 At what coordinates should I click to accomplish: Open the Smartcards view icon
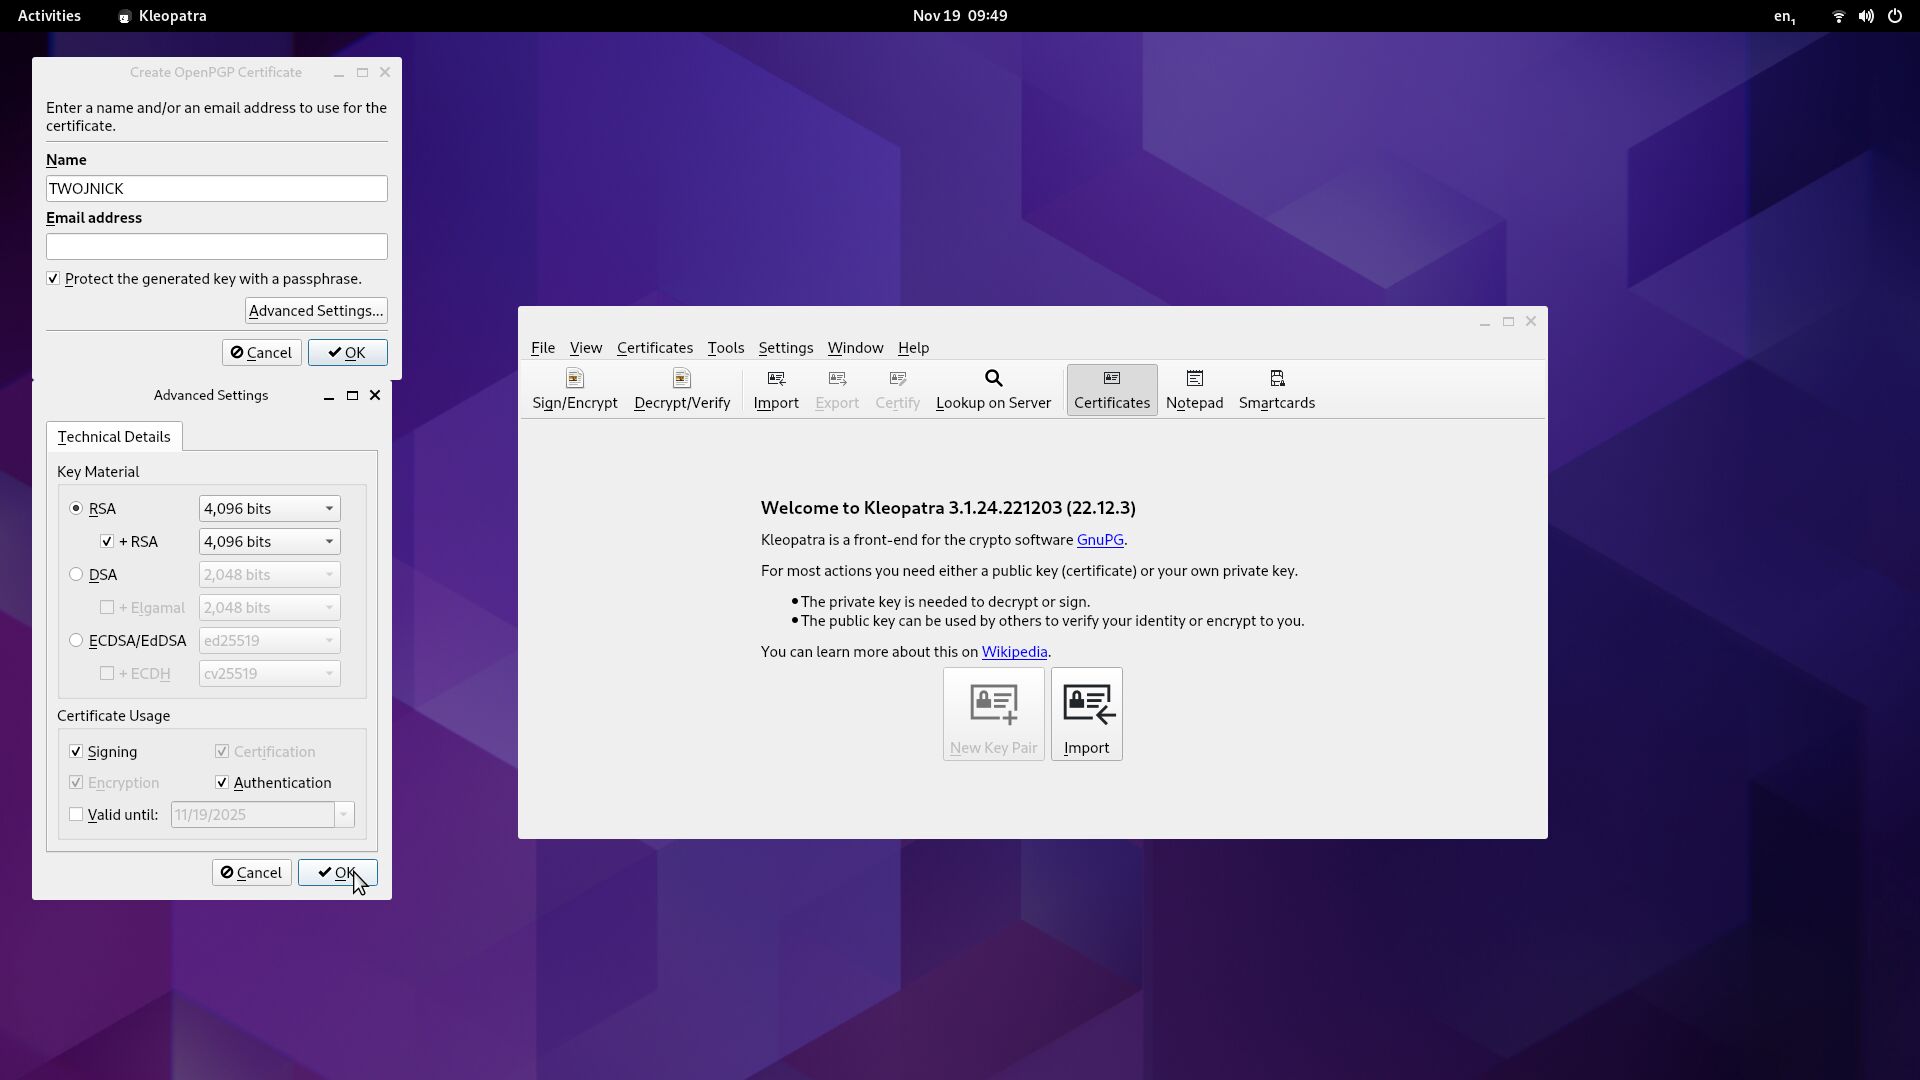[x=1276, y=379]
